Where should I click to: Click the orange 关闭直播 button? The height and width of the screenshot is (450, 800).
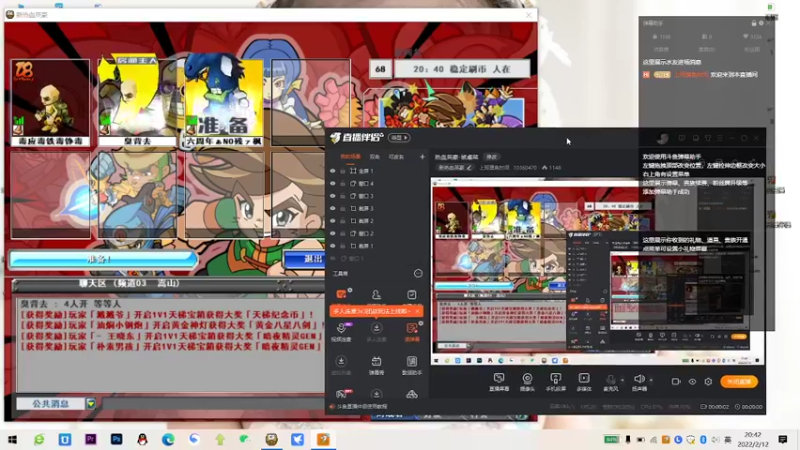pyautogui.click(x=739, y=381)
